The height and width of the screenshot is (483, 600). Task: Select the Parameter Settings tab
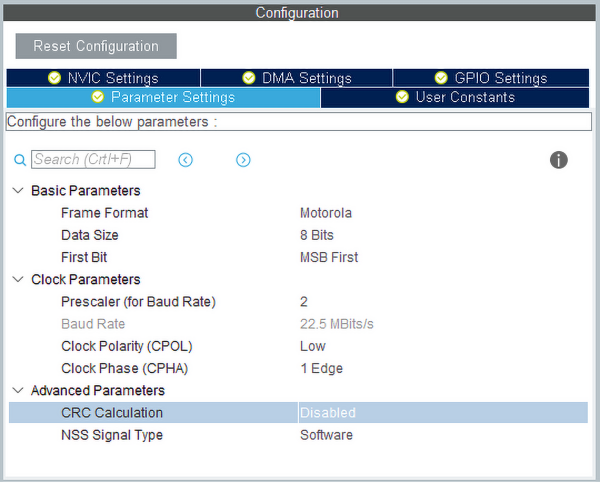click(x=163, y=97)
